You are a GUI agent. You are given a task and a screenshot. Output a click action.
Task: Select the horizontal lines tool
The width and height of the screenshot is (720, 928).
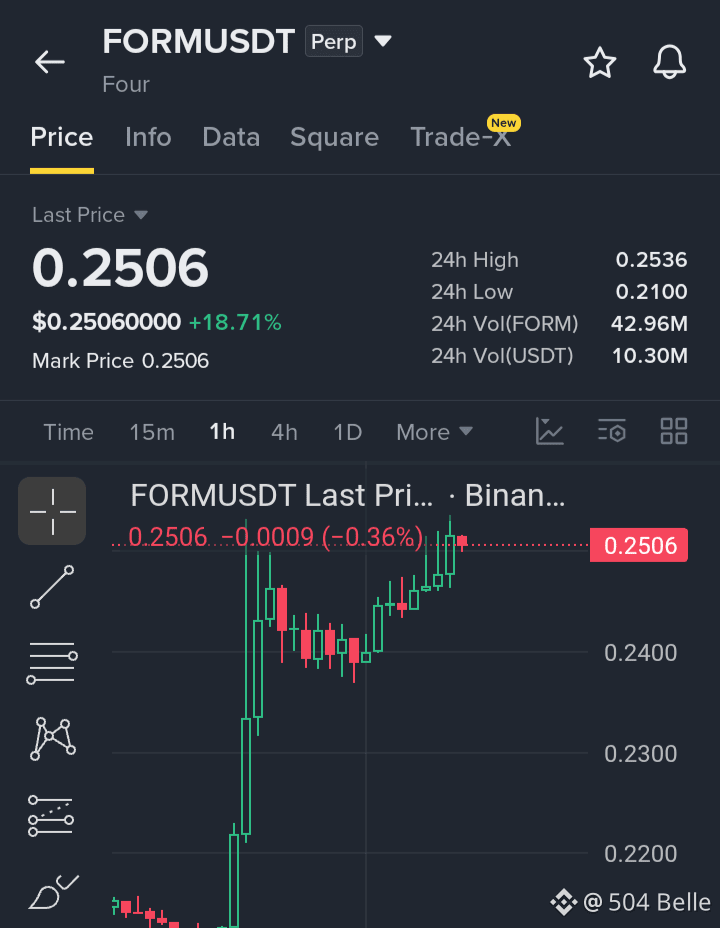(x=52, y=663)
